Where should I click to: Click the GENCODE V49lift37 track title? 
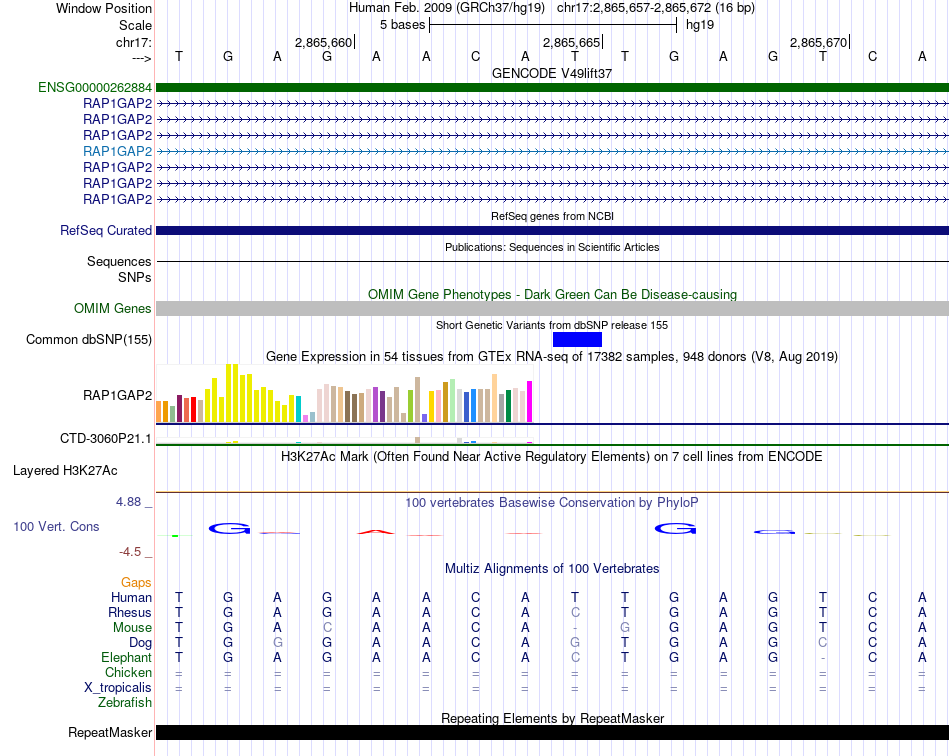[552, 74]
